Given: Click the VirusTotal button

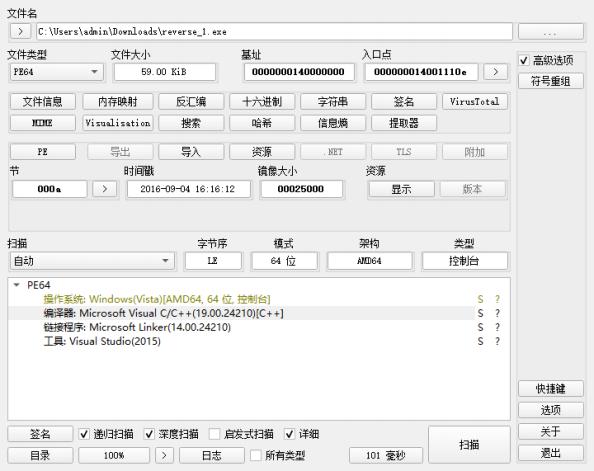Looking at the screenshot, I should [x=474, y=102].
